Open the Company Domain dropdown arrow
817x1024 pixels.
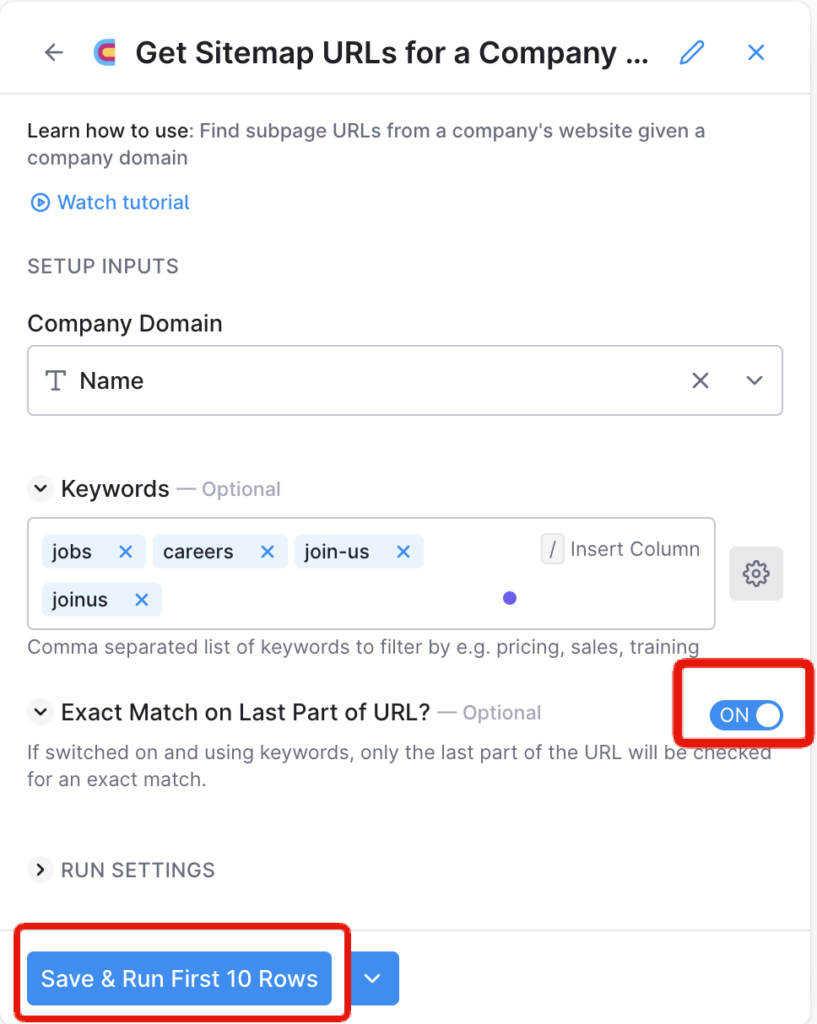coord(754,381)
